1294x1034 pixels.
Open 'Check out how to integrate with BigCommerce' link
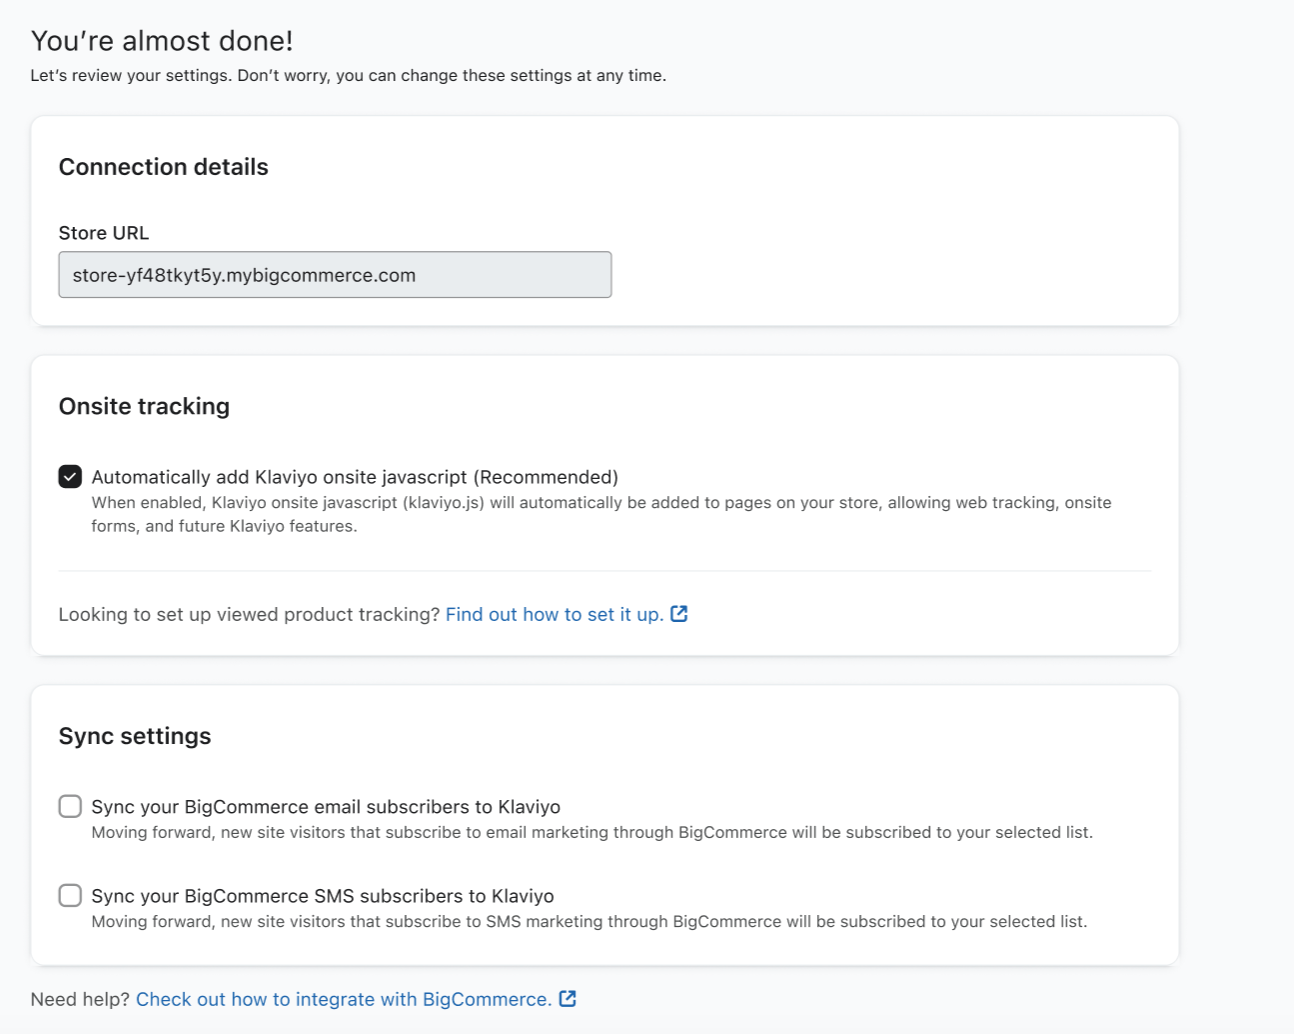(x=343, y=999)
